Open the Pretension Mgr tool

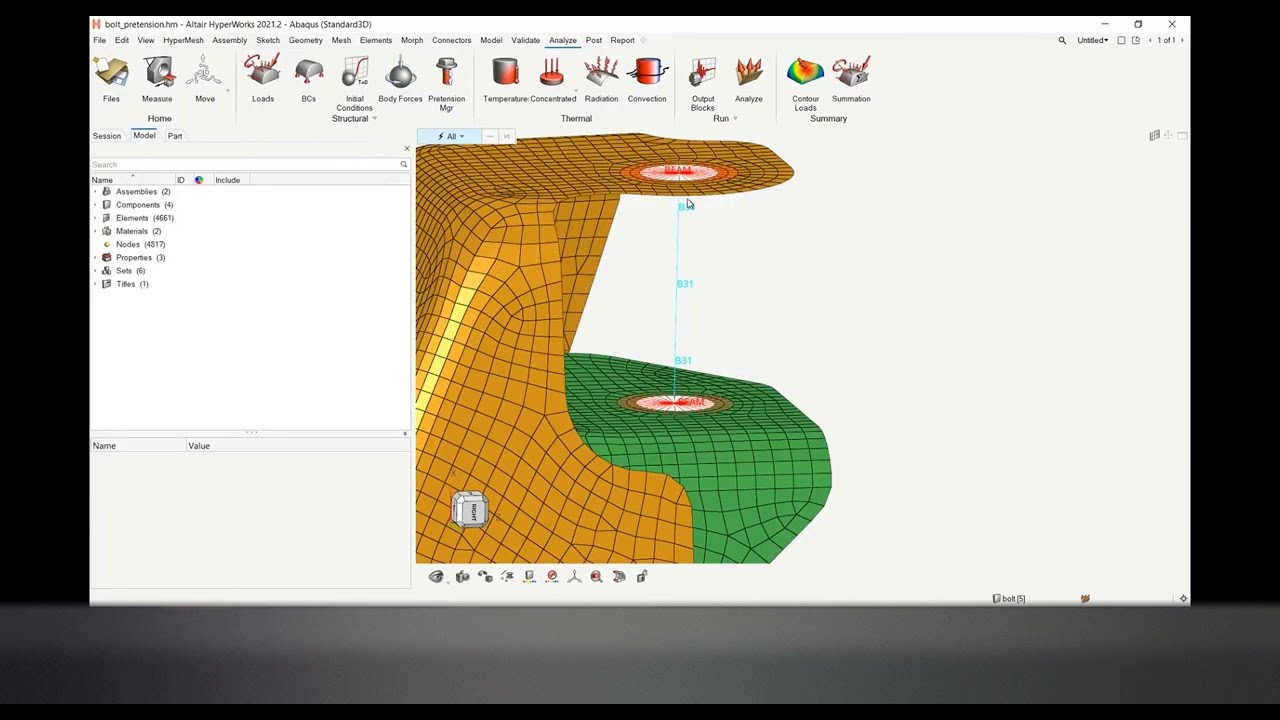pos(446,84)
